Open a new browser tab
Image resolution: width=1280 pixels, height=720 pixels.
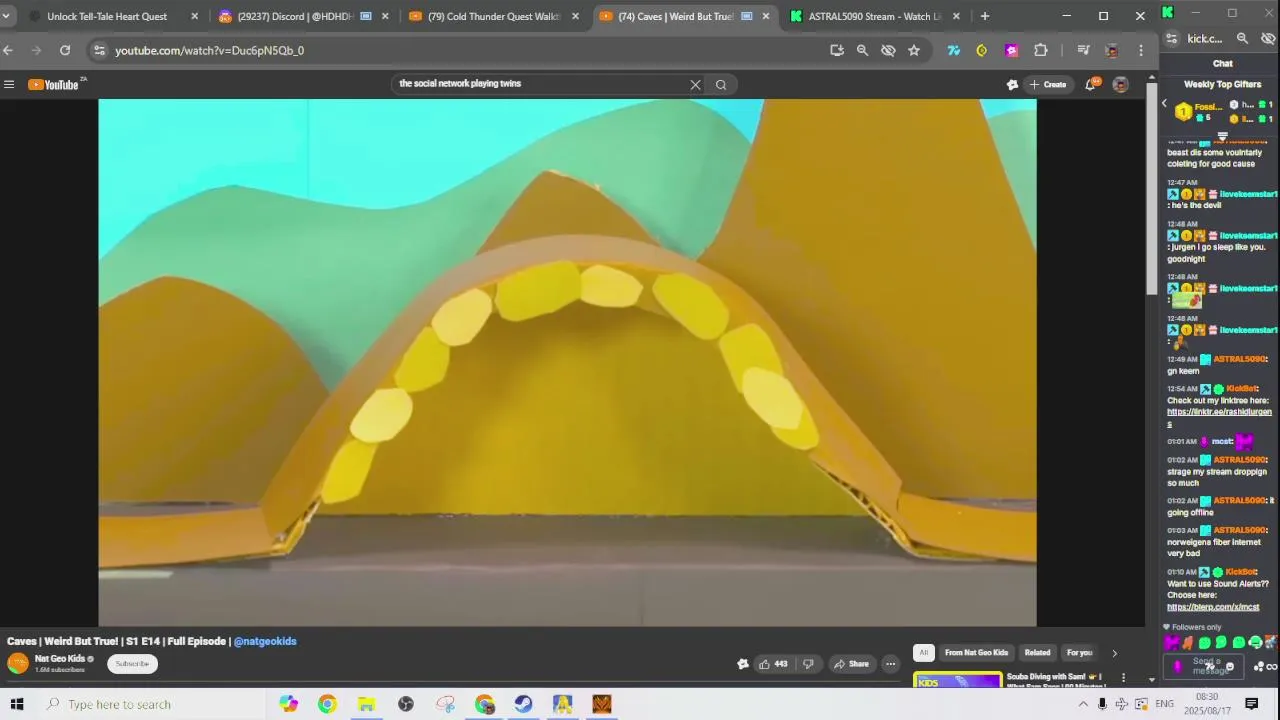(x=985, y=16)
